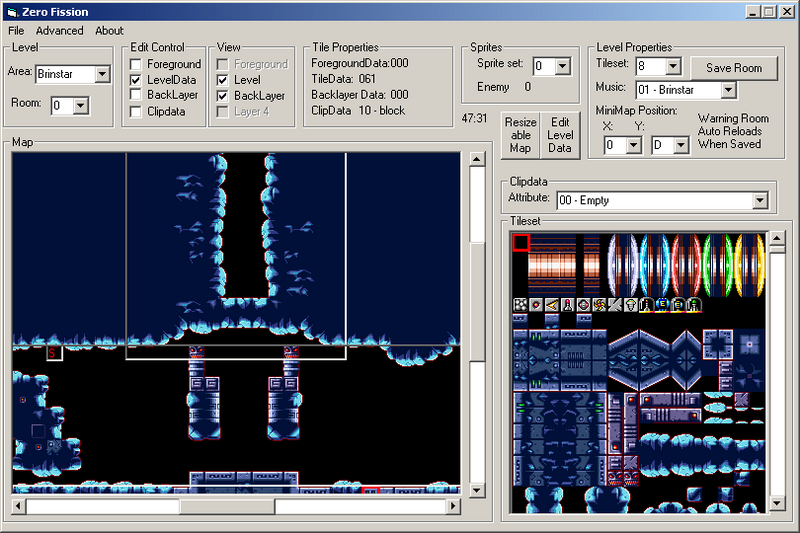Viewport: 800px width, 533px height.
Task: Enable BackLayer editing in Edit Control
Action: pos(136,95)
